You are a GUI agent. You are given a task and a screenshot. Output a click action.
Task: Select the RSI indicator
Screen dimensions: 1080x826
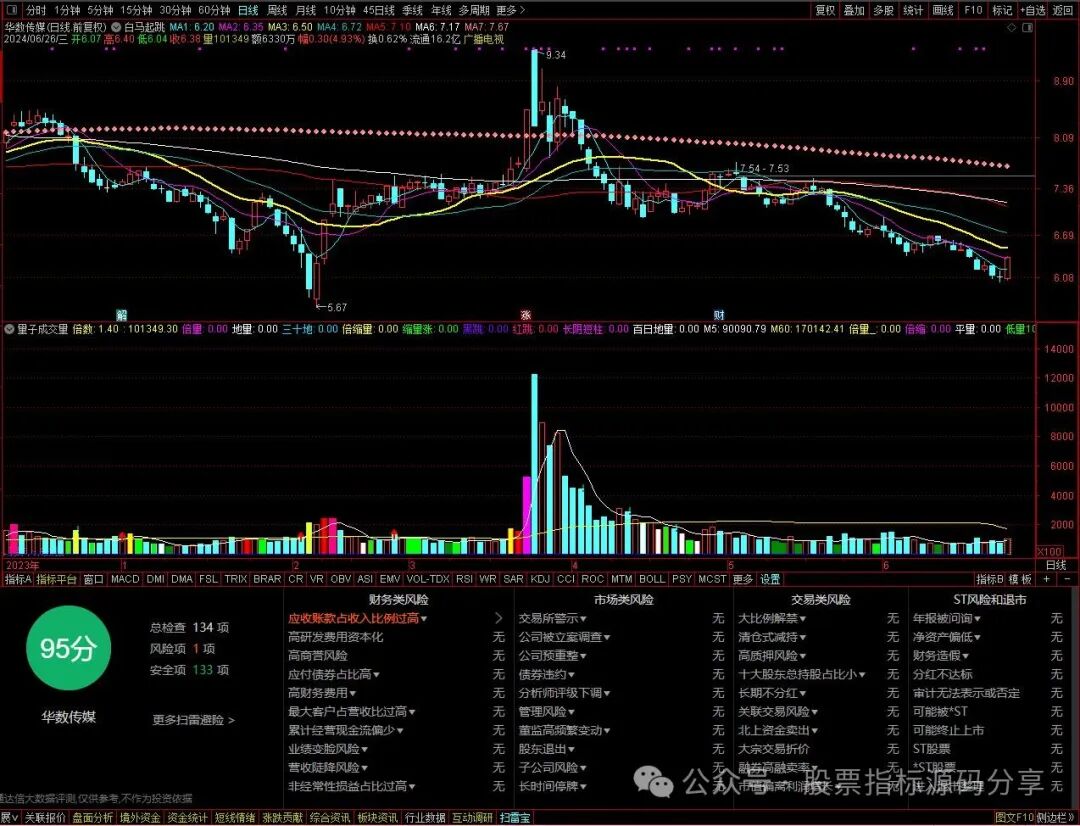pyautogui.click(x=464, y=579)
